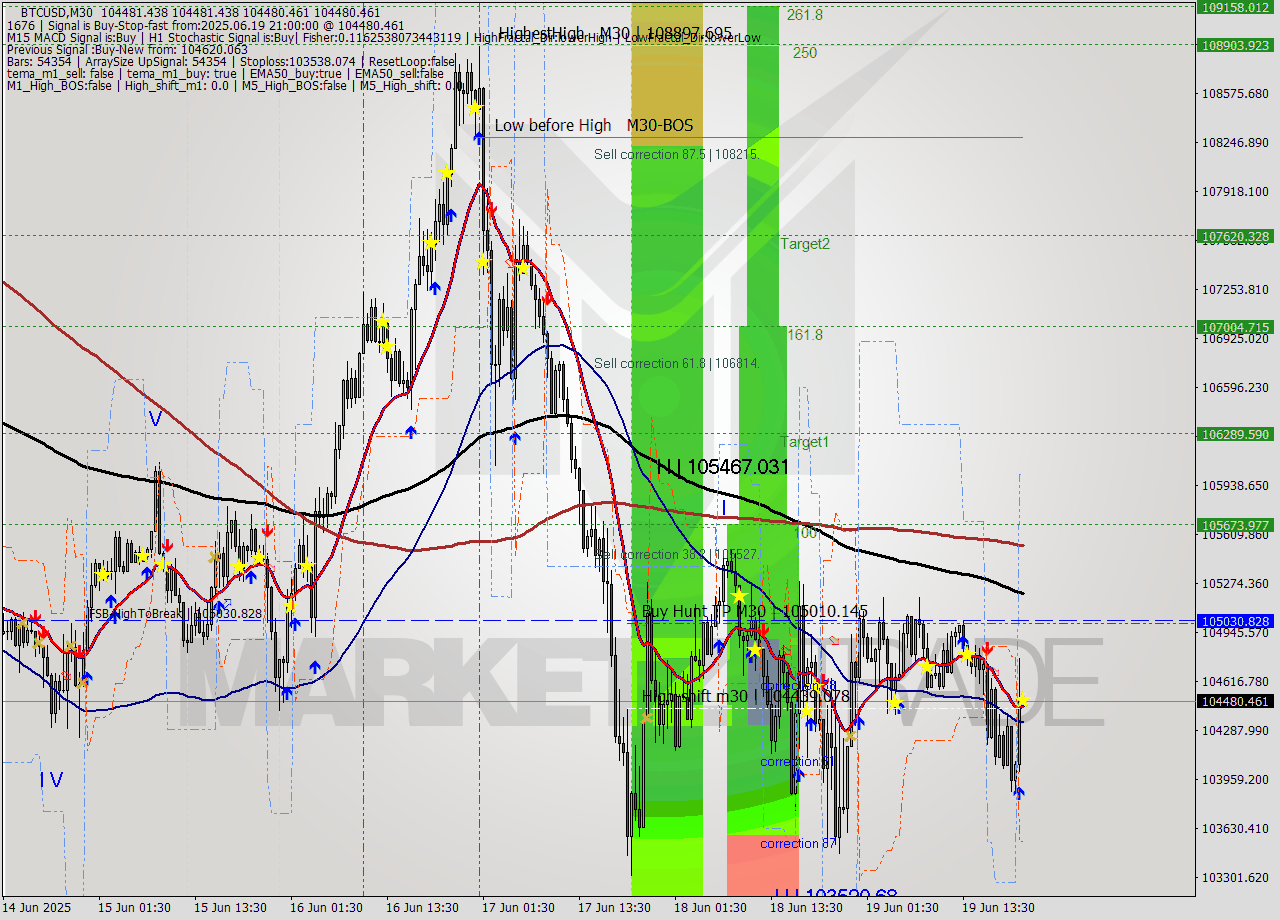This screenshot has height=920, width=1280.
Task: Click the HH 105467.031 text label
Action: pos(722,467)
